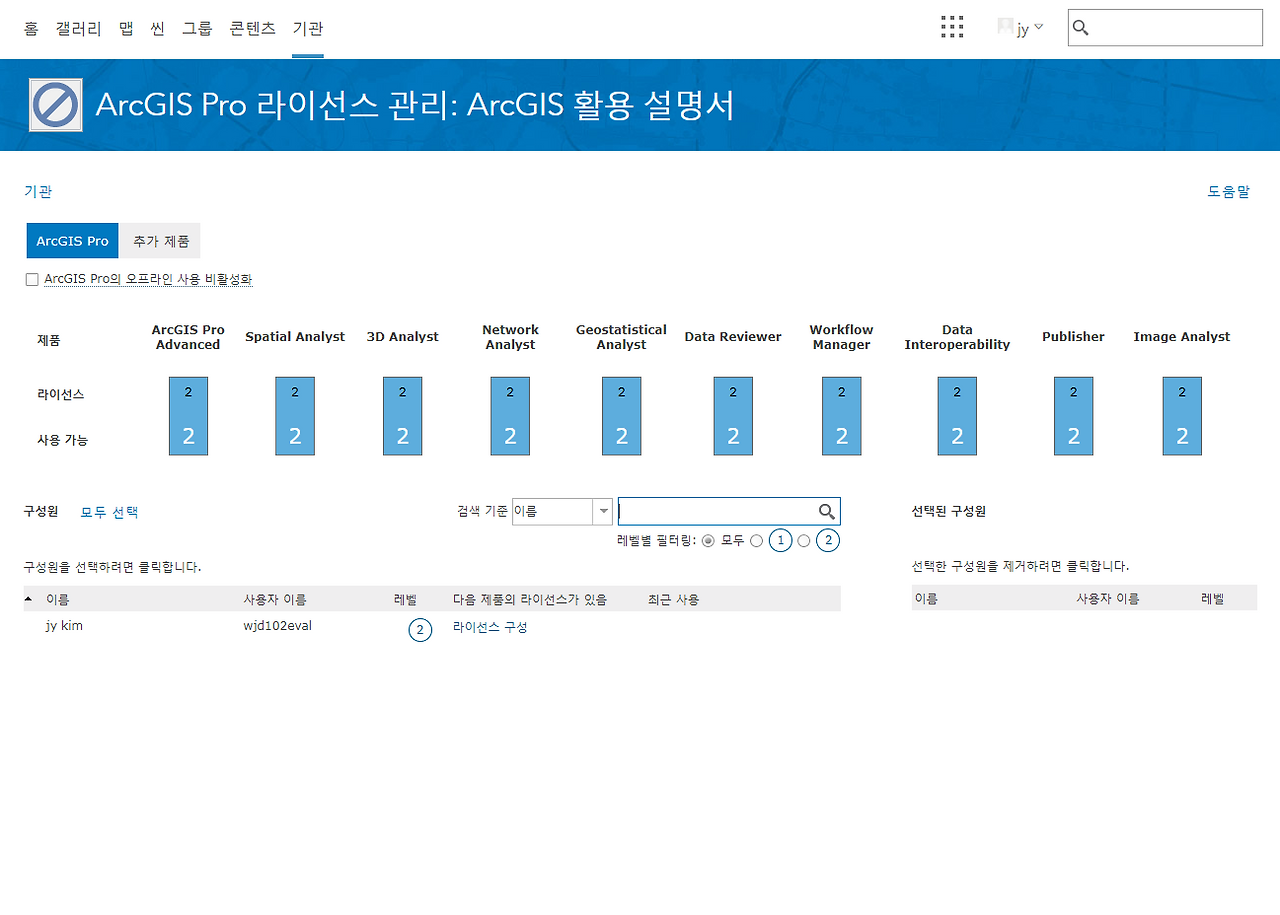Open the 도움말 help link
This screenshot has width=1280, height=915.
(1229, 191)
